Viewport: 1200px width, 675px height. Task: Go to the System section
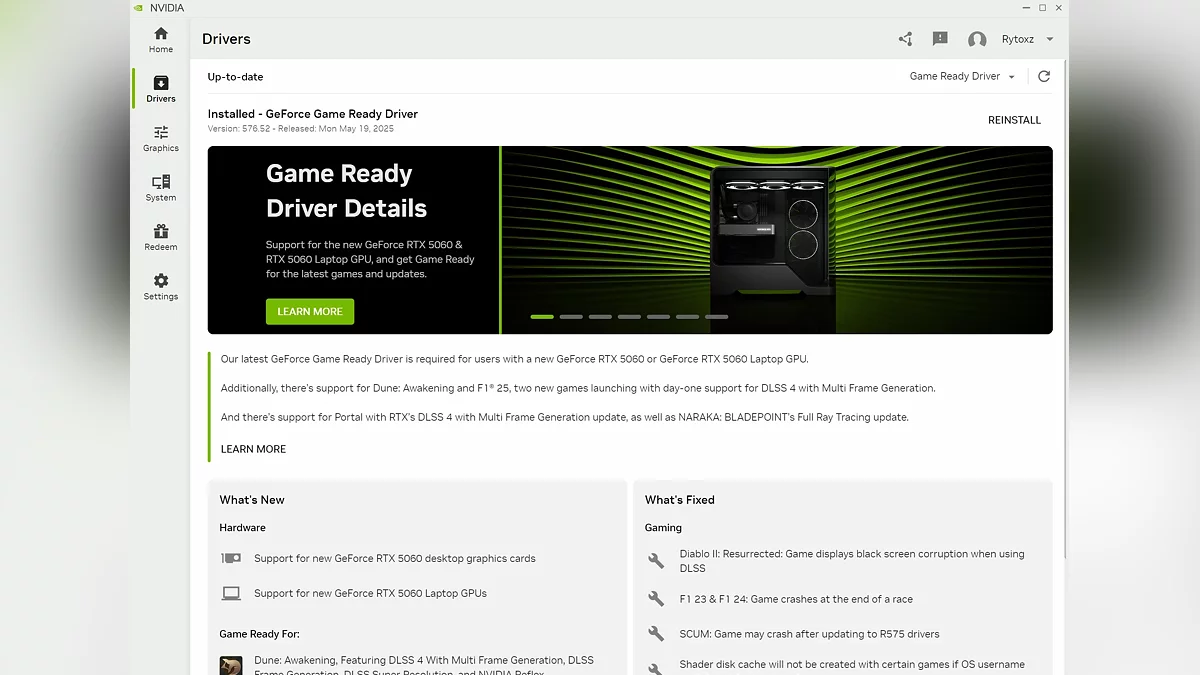(x=161, y=187)
